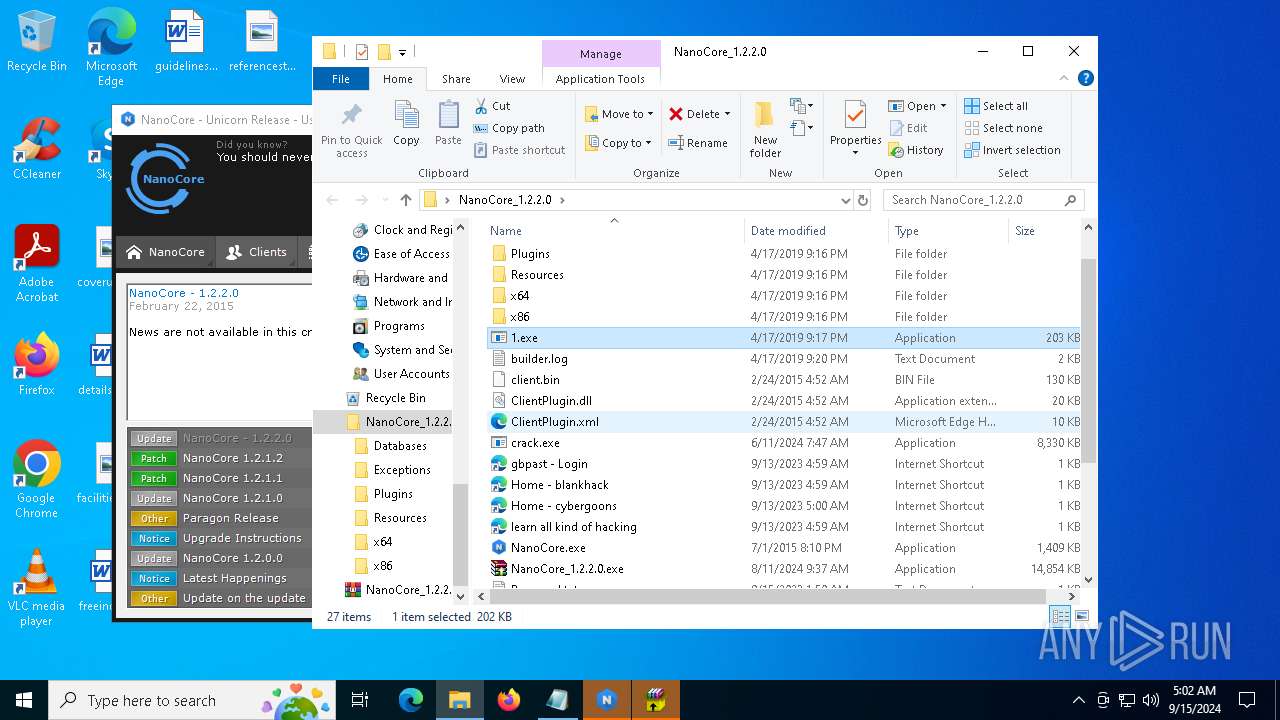Click the Help question mark icon
The image size is (1280, 720).
[x=1085, y=78]
